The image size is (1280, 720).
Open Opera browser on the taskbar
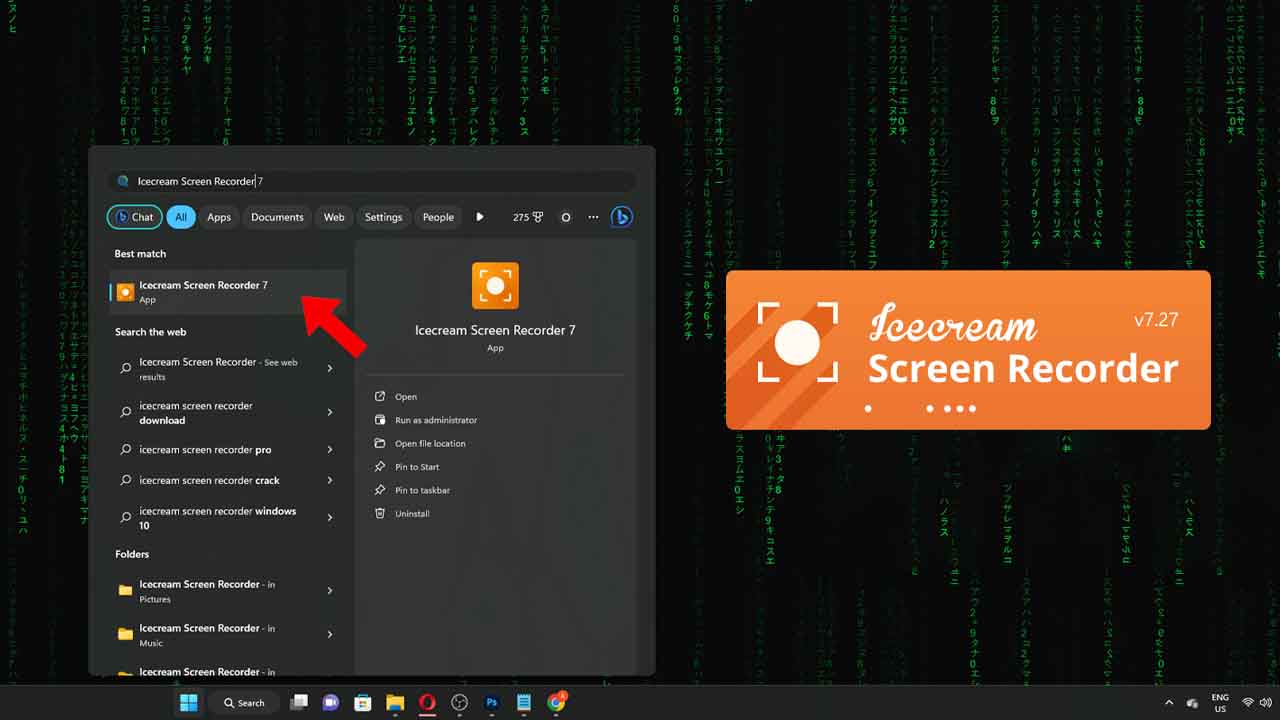(427, 703)
